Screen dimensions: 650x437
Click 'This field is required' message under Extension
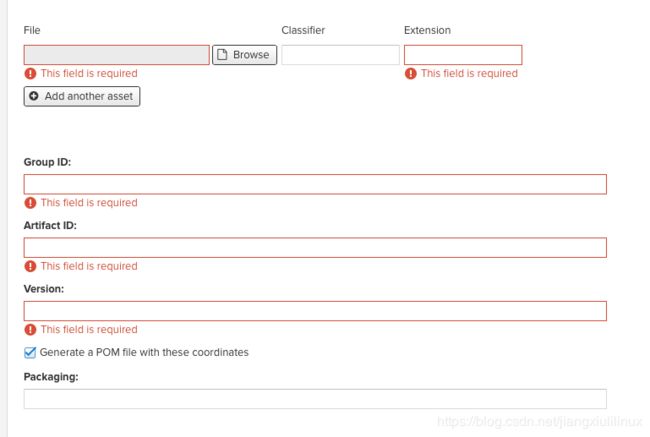tap(469, 73)
